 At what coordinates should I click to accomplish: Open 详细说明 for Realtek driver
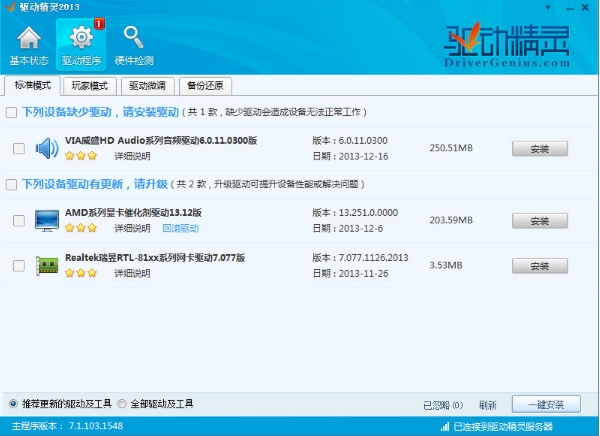pyautogui.click(x=132, y=273)
